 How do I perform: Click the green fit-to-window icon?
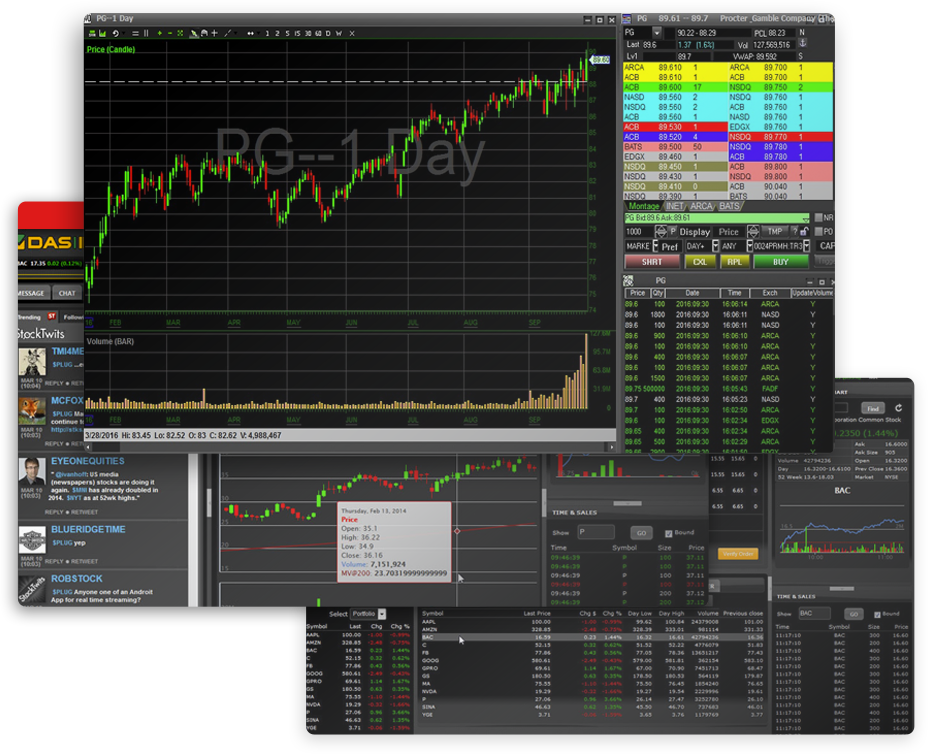pyautogui.click(x=180, y=34)
